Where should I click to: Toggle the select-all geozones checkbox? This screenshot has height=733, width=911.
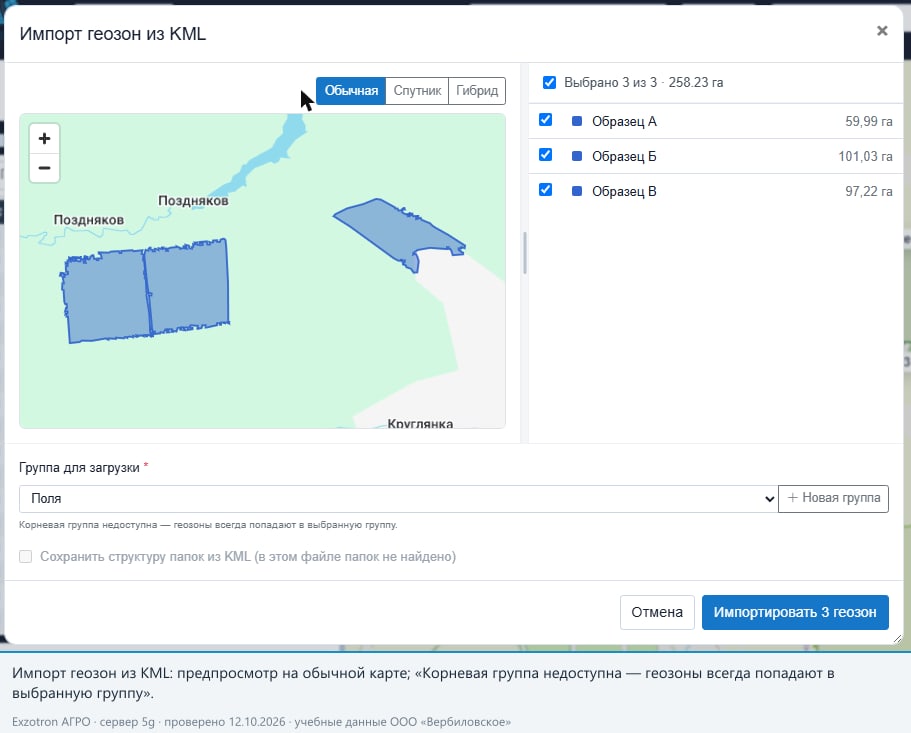(x=549, y=82)
